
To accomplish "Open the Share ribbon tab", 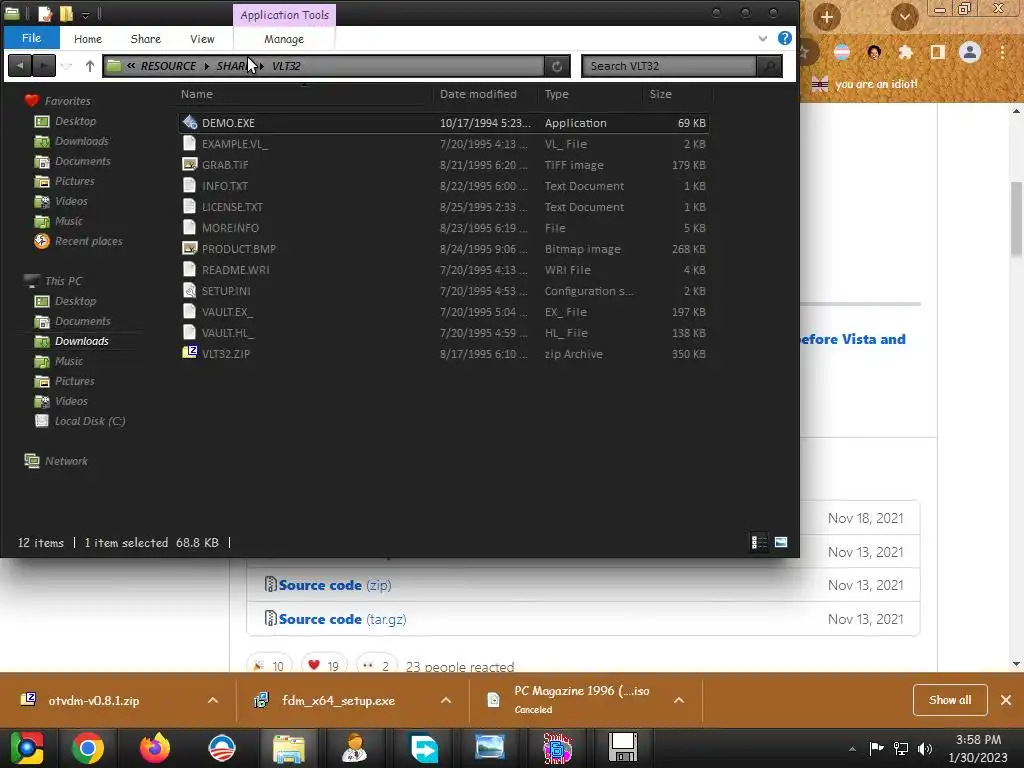I will pos(146,39).
